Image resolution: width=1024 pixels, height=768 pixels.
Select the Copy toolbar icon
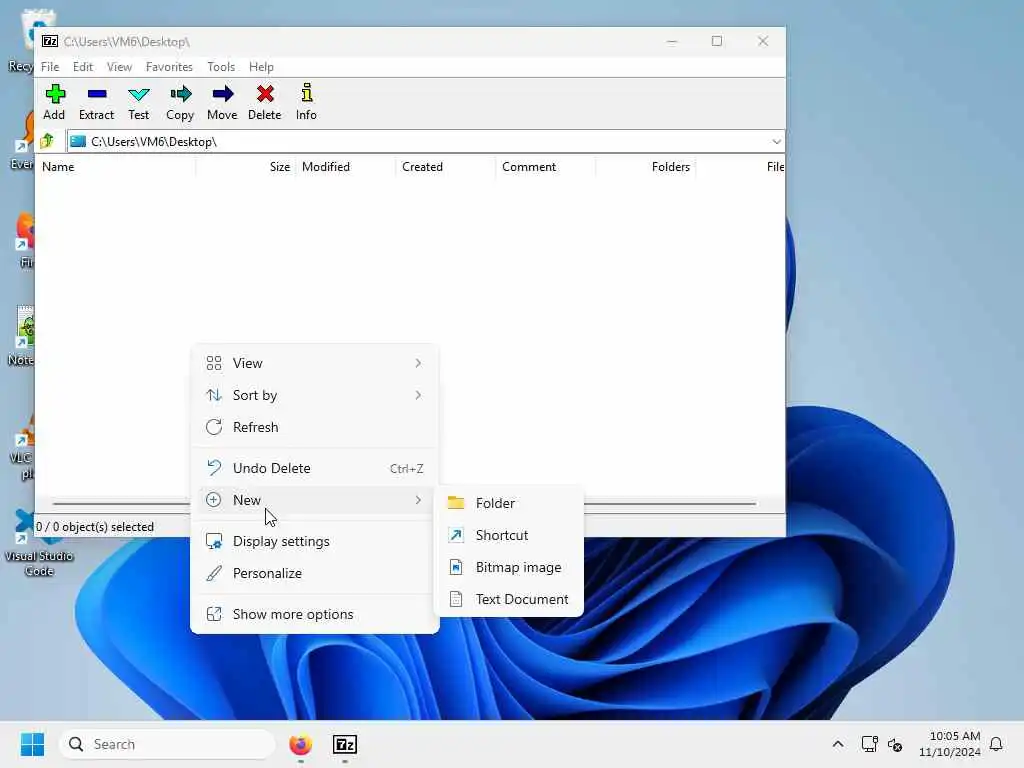(x=180, y=103)
